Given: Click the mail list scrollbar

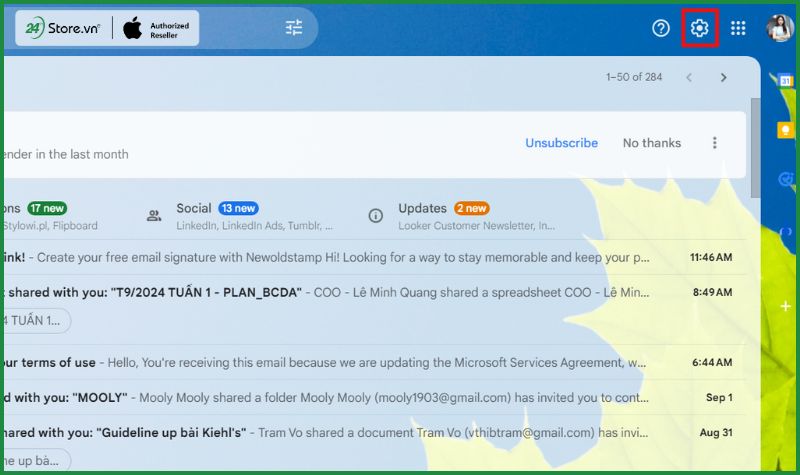Looking at the screenshot, I should [755, 148].
